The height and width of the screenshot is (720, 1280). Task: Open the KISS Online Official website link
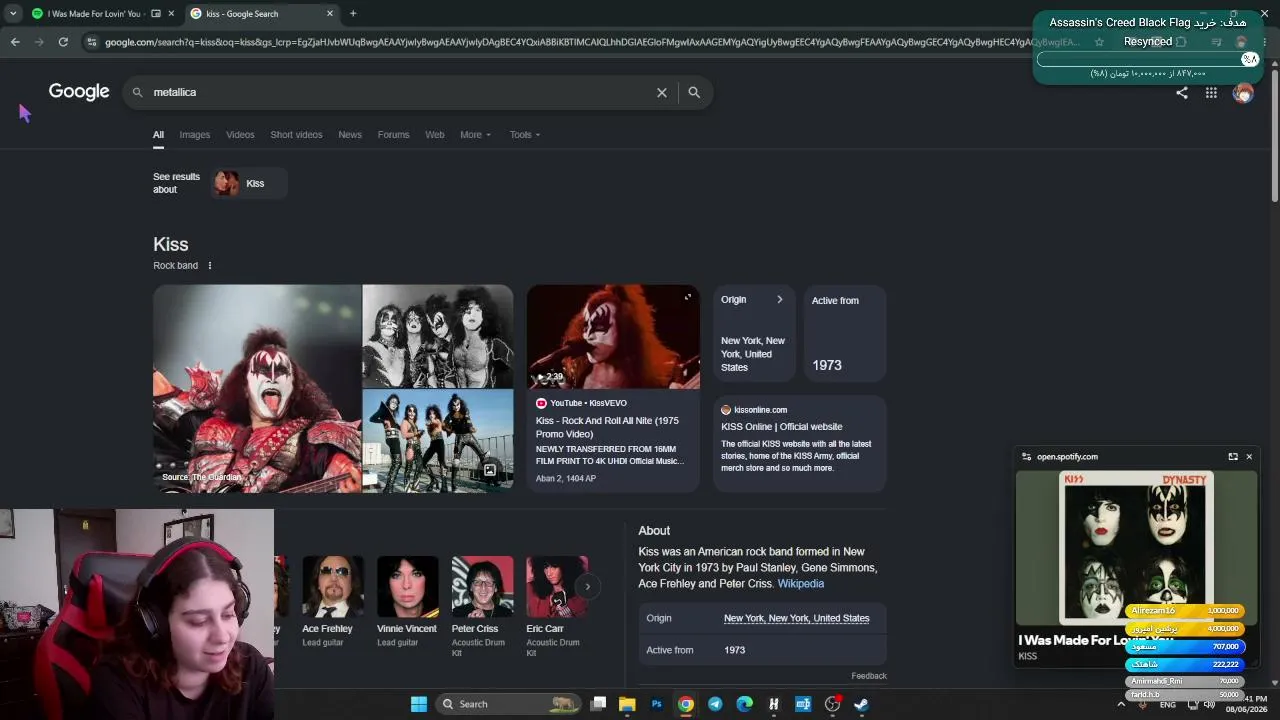[x=782, y=427]
